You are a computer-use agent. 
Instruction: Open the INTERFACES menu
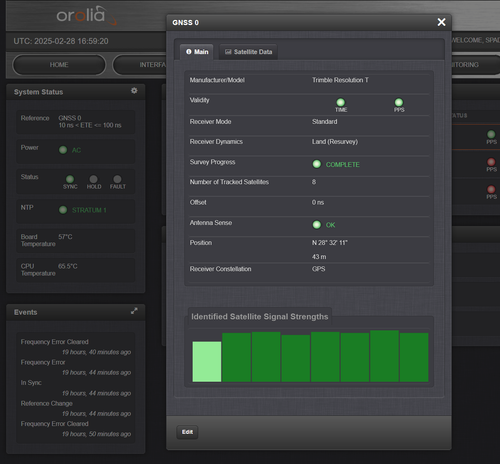coord(140,65)
